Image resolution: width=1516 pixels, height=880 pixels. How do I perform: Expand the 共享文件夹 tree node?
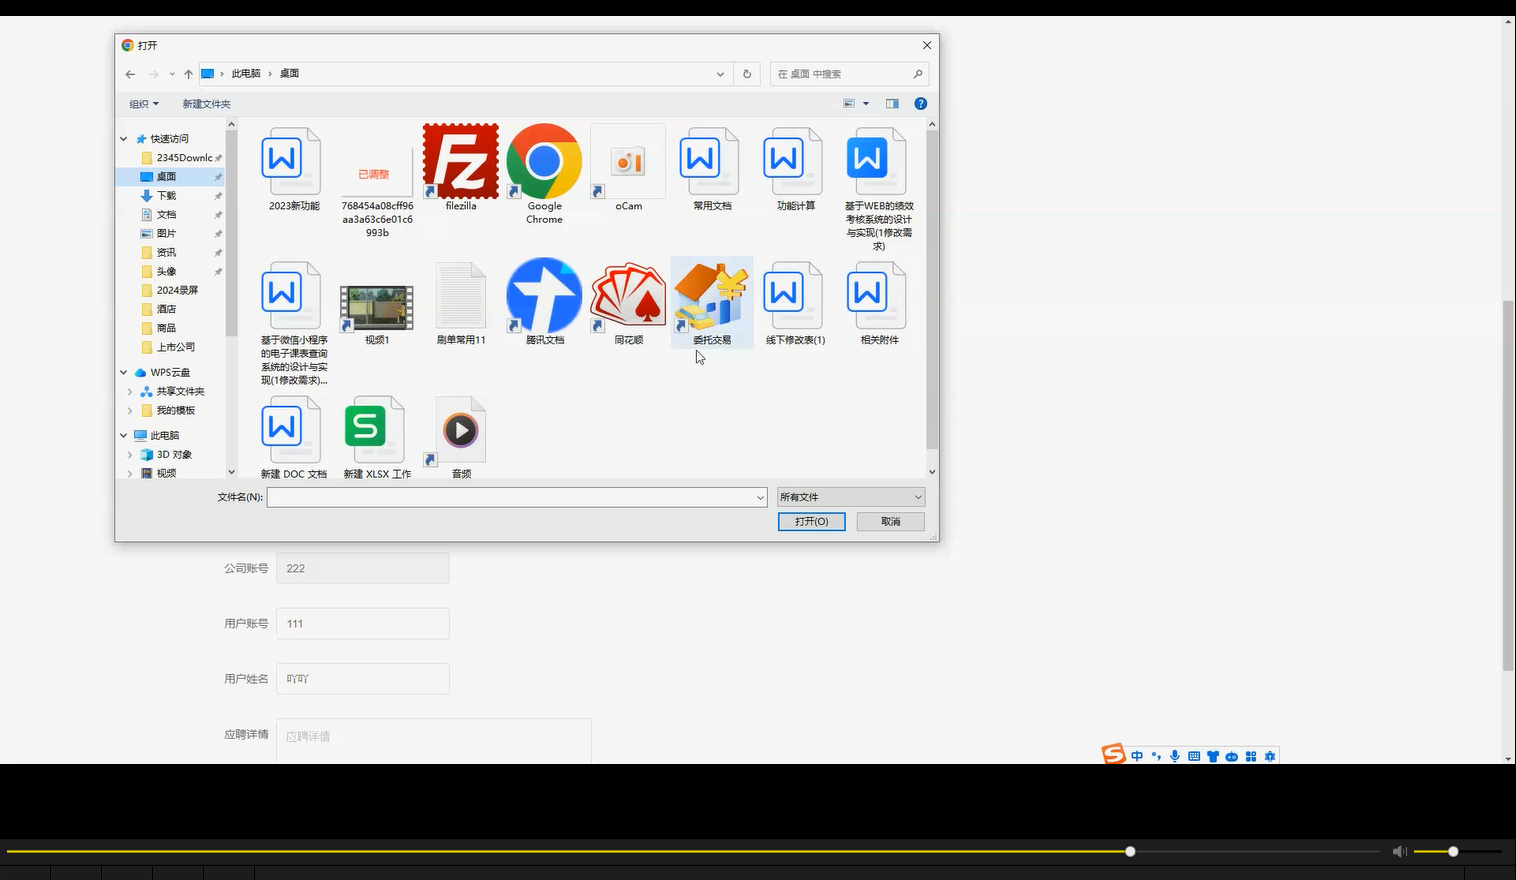click(130, 392)
